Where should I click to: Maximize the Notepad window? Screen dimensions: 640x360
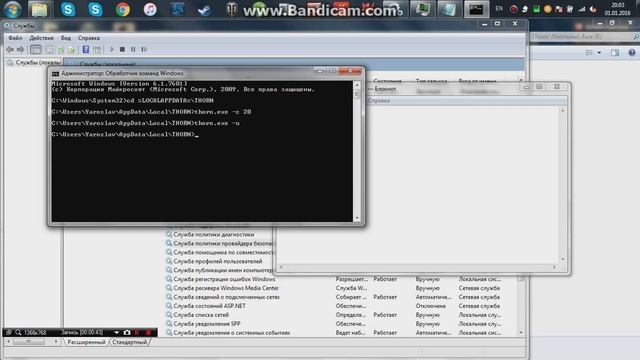tap(539, 87)
